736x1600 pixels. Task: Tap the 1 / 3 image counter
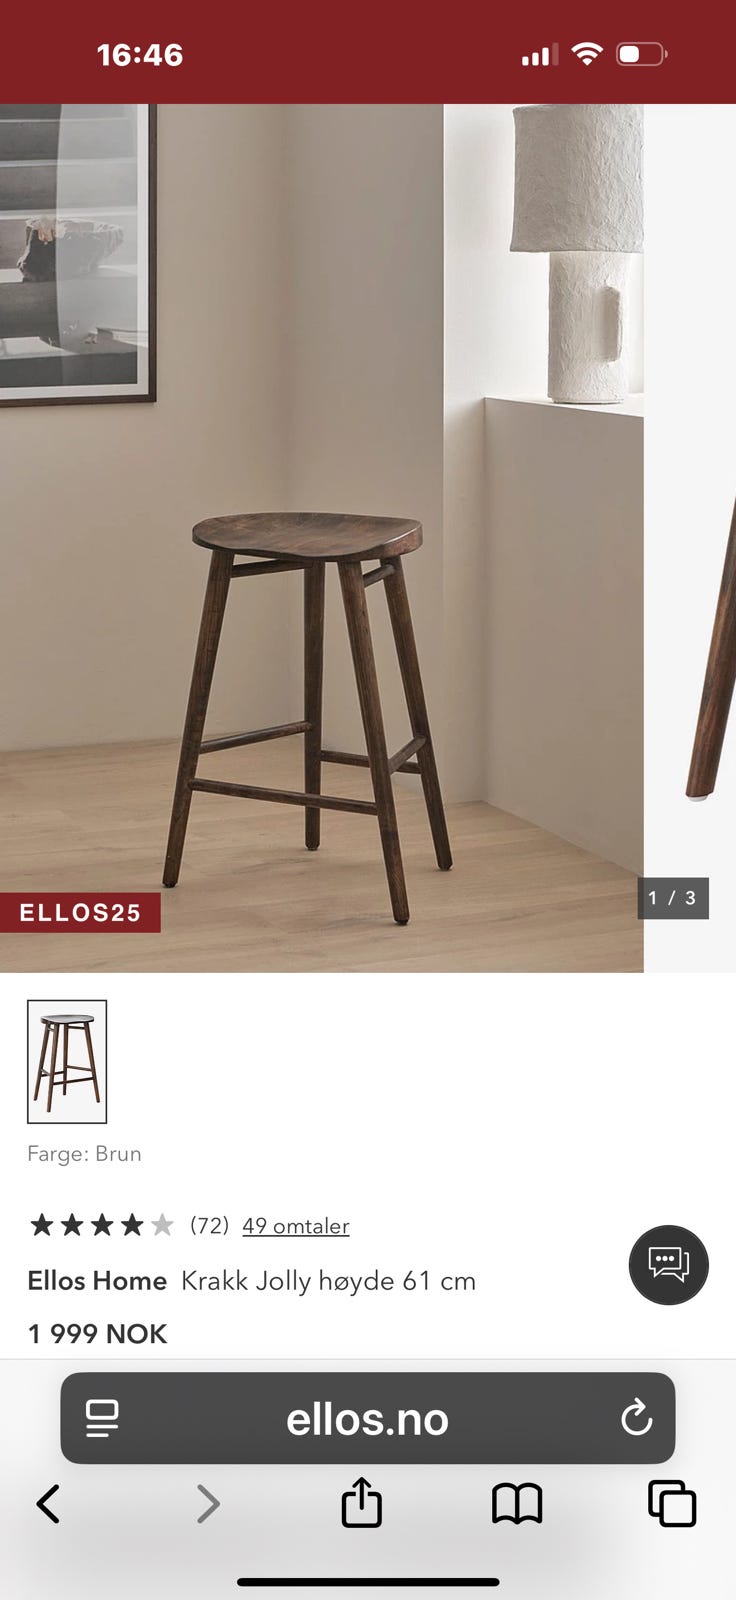point(673,898)
